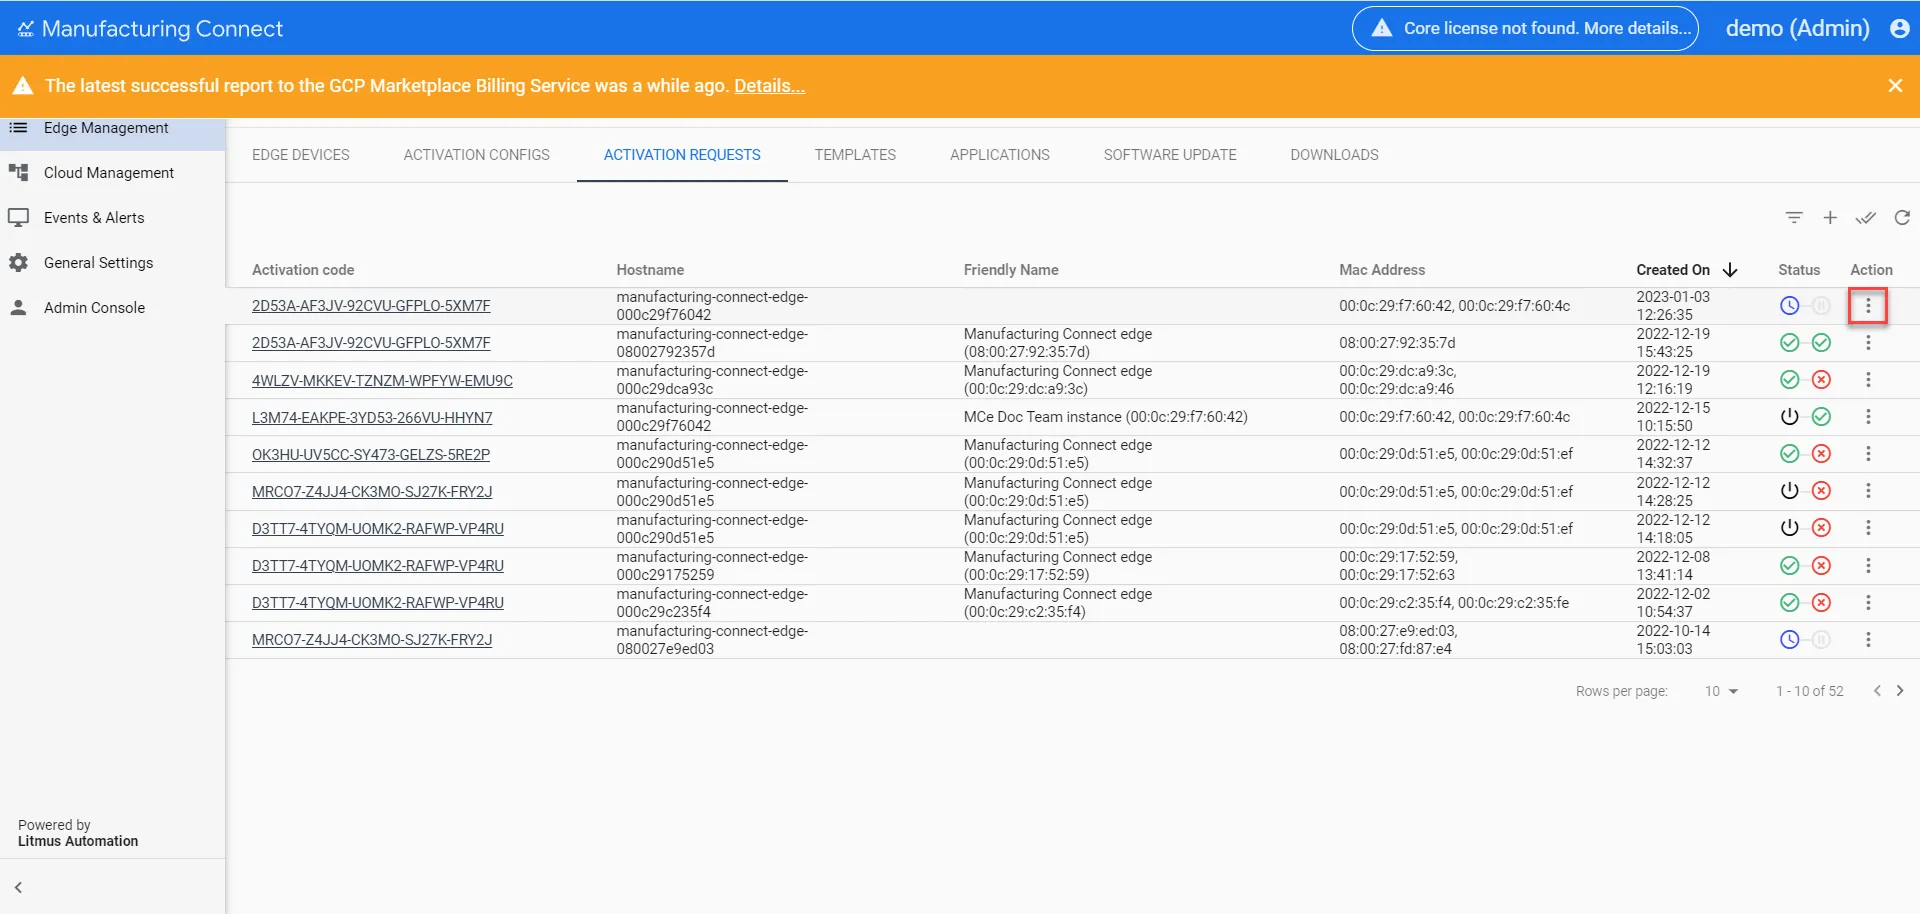Open the Software Update tab
Viewport: 1920px width, 914px height.
(1170, 155)
